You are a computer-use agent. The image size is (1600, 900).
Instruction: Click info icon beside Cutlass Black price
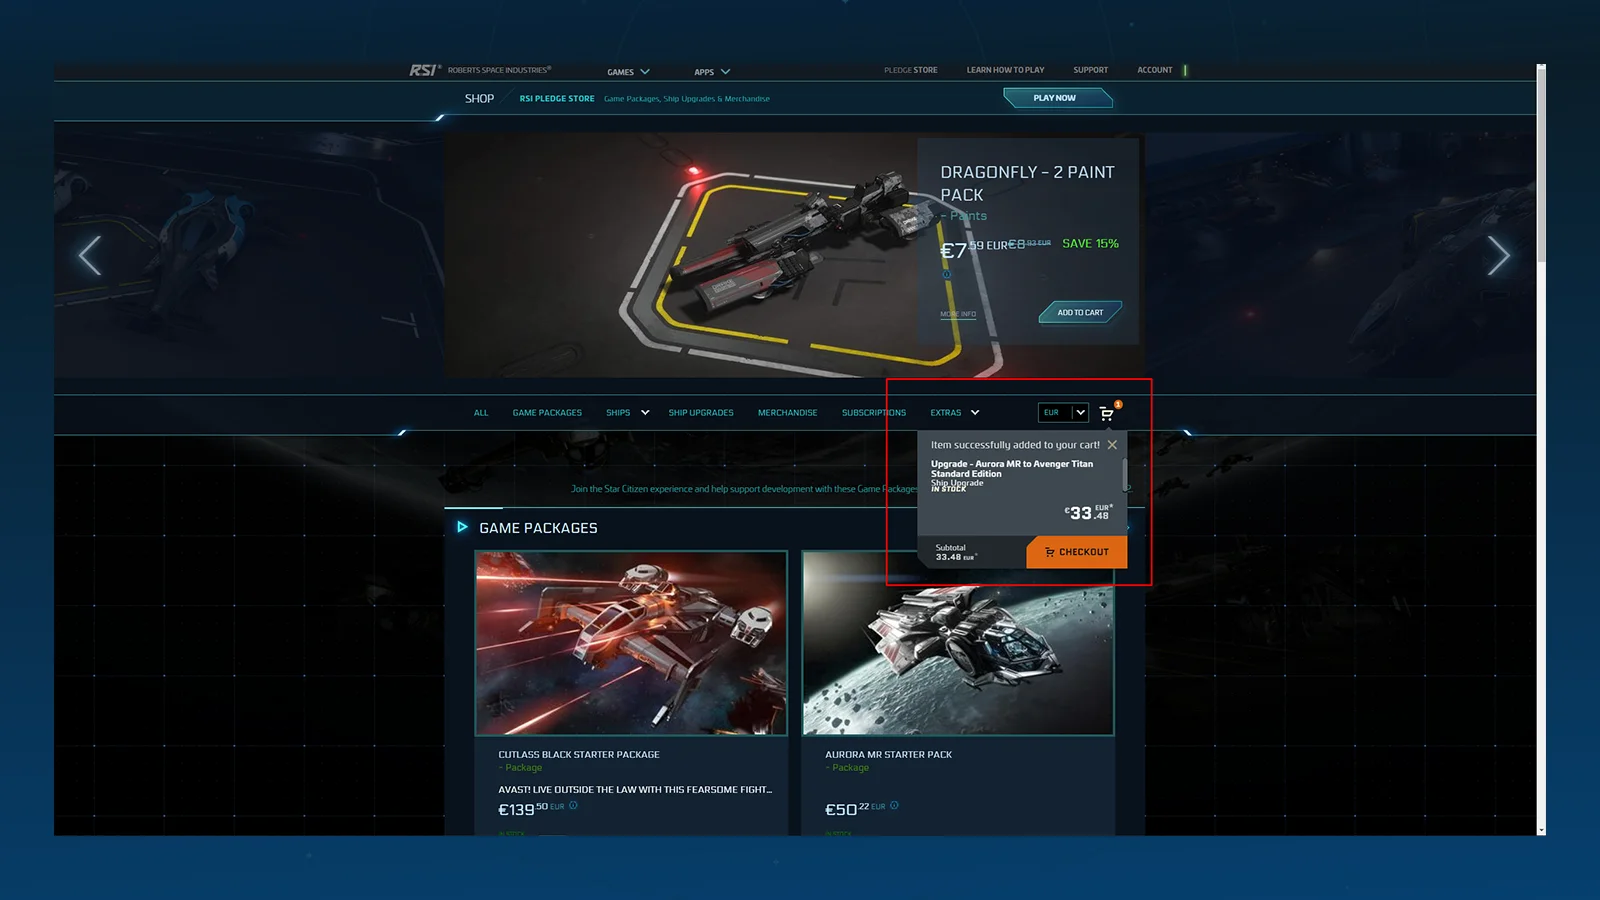pyautogui.click(x=573, y=805)
